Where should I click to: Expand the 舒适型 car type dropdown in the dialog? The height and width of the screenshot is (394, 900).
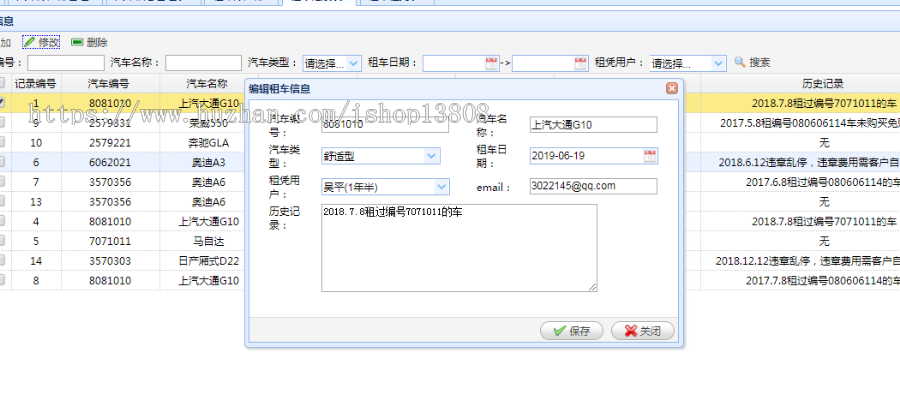(432, 156)
